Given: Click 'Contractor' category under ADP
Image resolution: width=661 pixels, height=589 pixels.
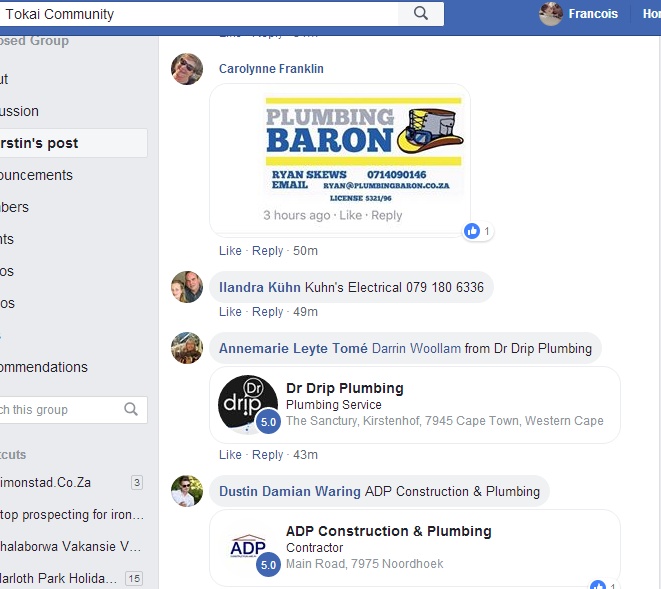Looking at the screenshot, I should (314, 548).
